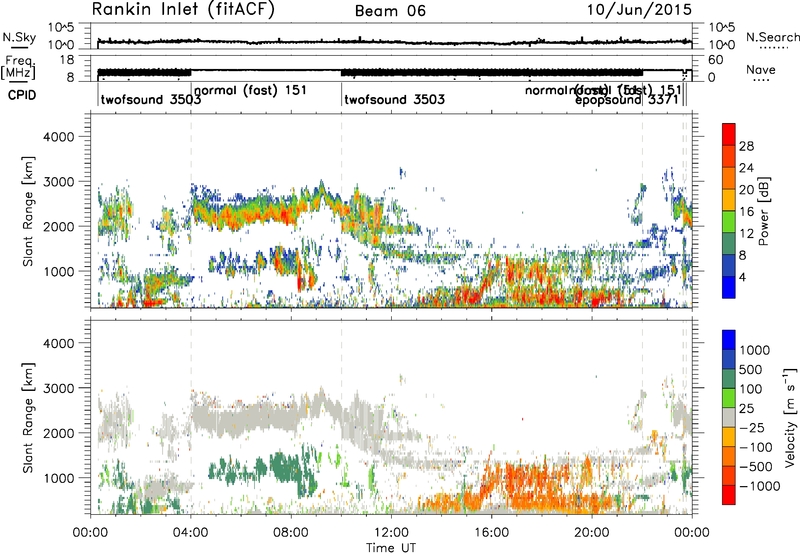Click the '-1000' tick on Velocity colorbar
The height and width of the screenshot is (554, 800).
[759, 486]
